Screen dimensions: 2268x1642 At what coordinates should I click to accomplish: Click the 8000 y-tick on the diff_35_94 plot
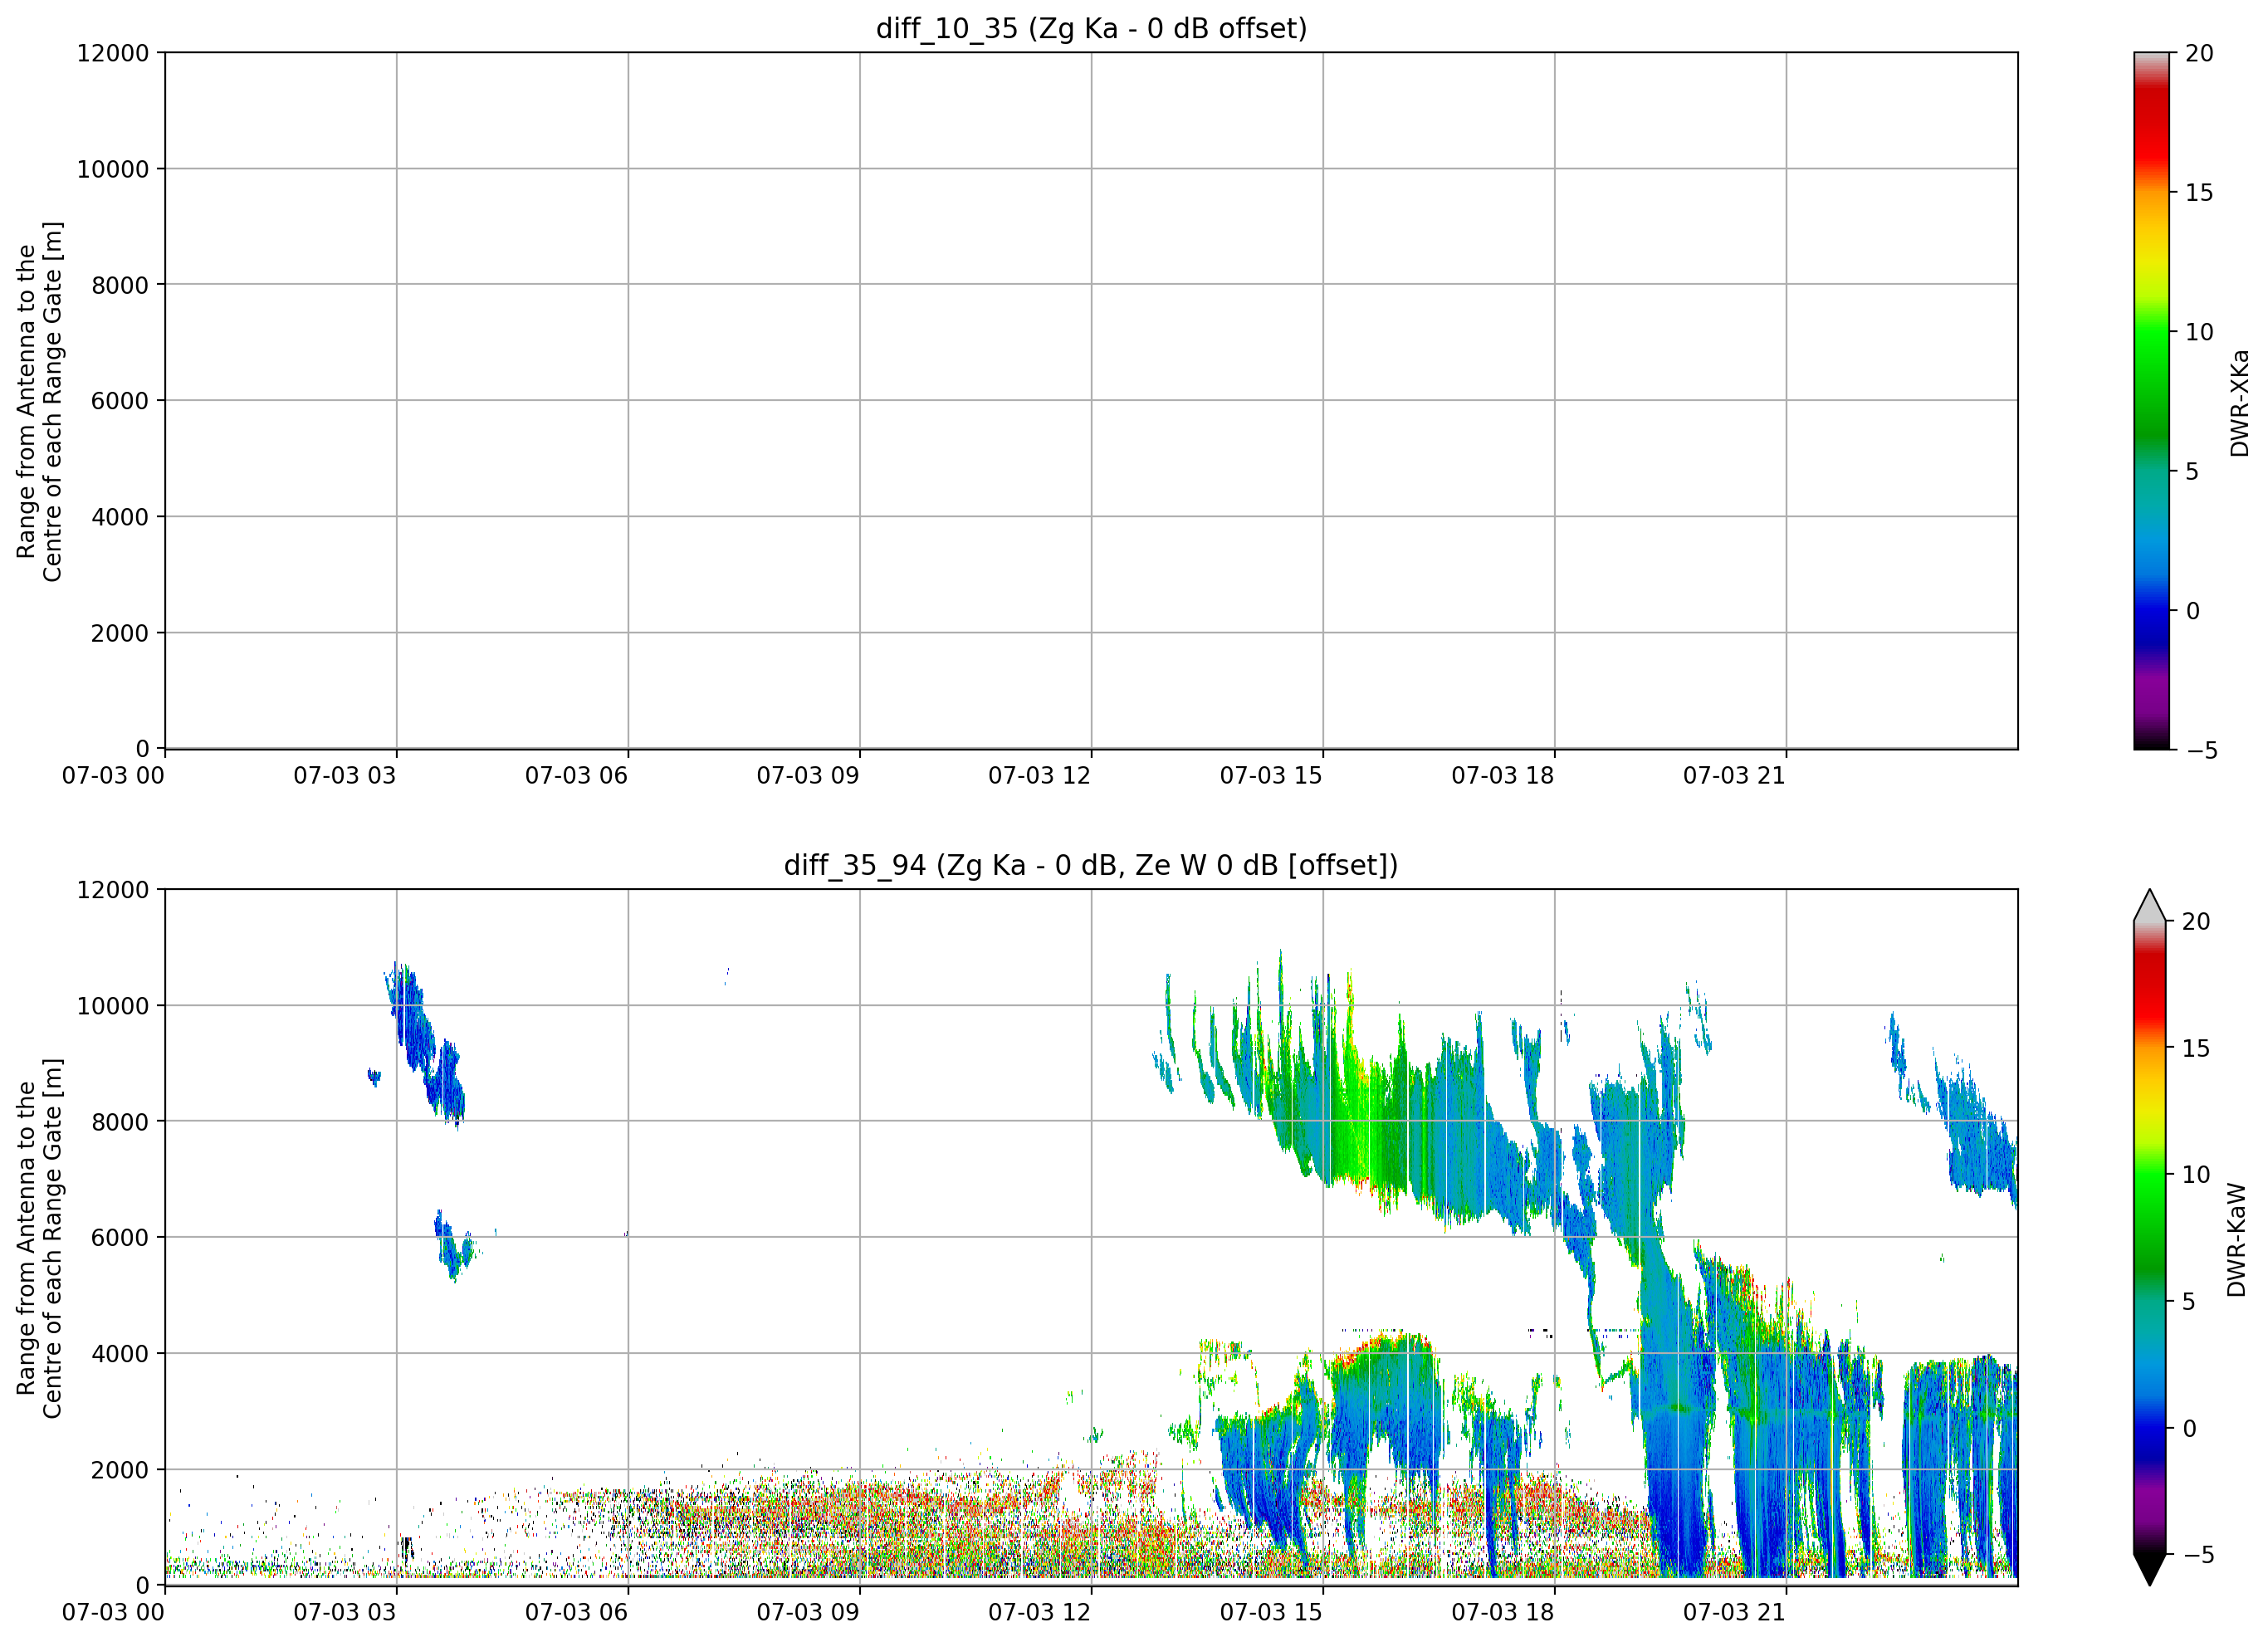coord(120,1122)
